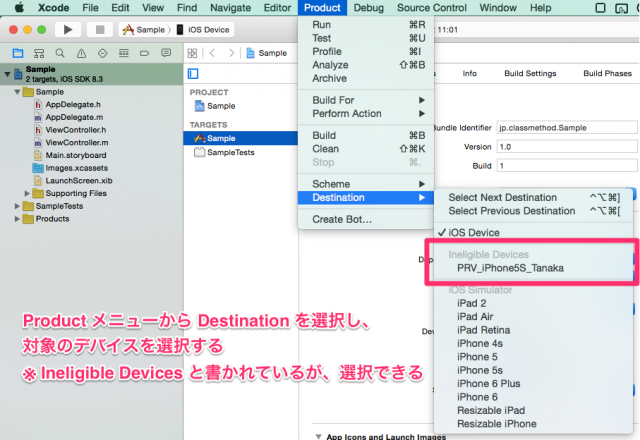
Task: Open the Report navigator icon
Action: click(166, 53)
